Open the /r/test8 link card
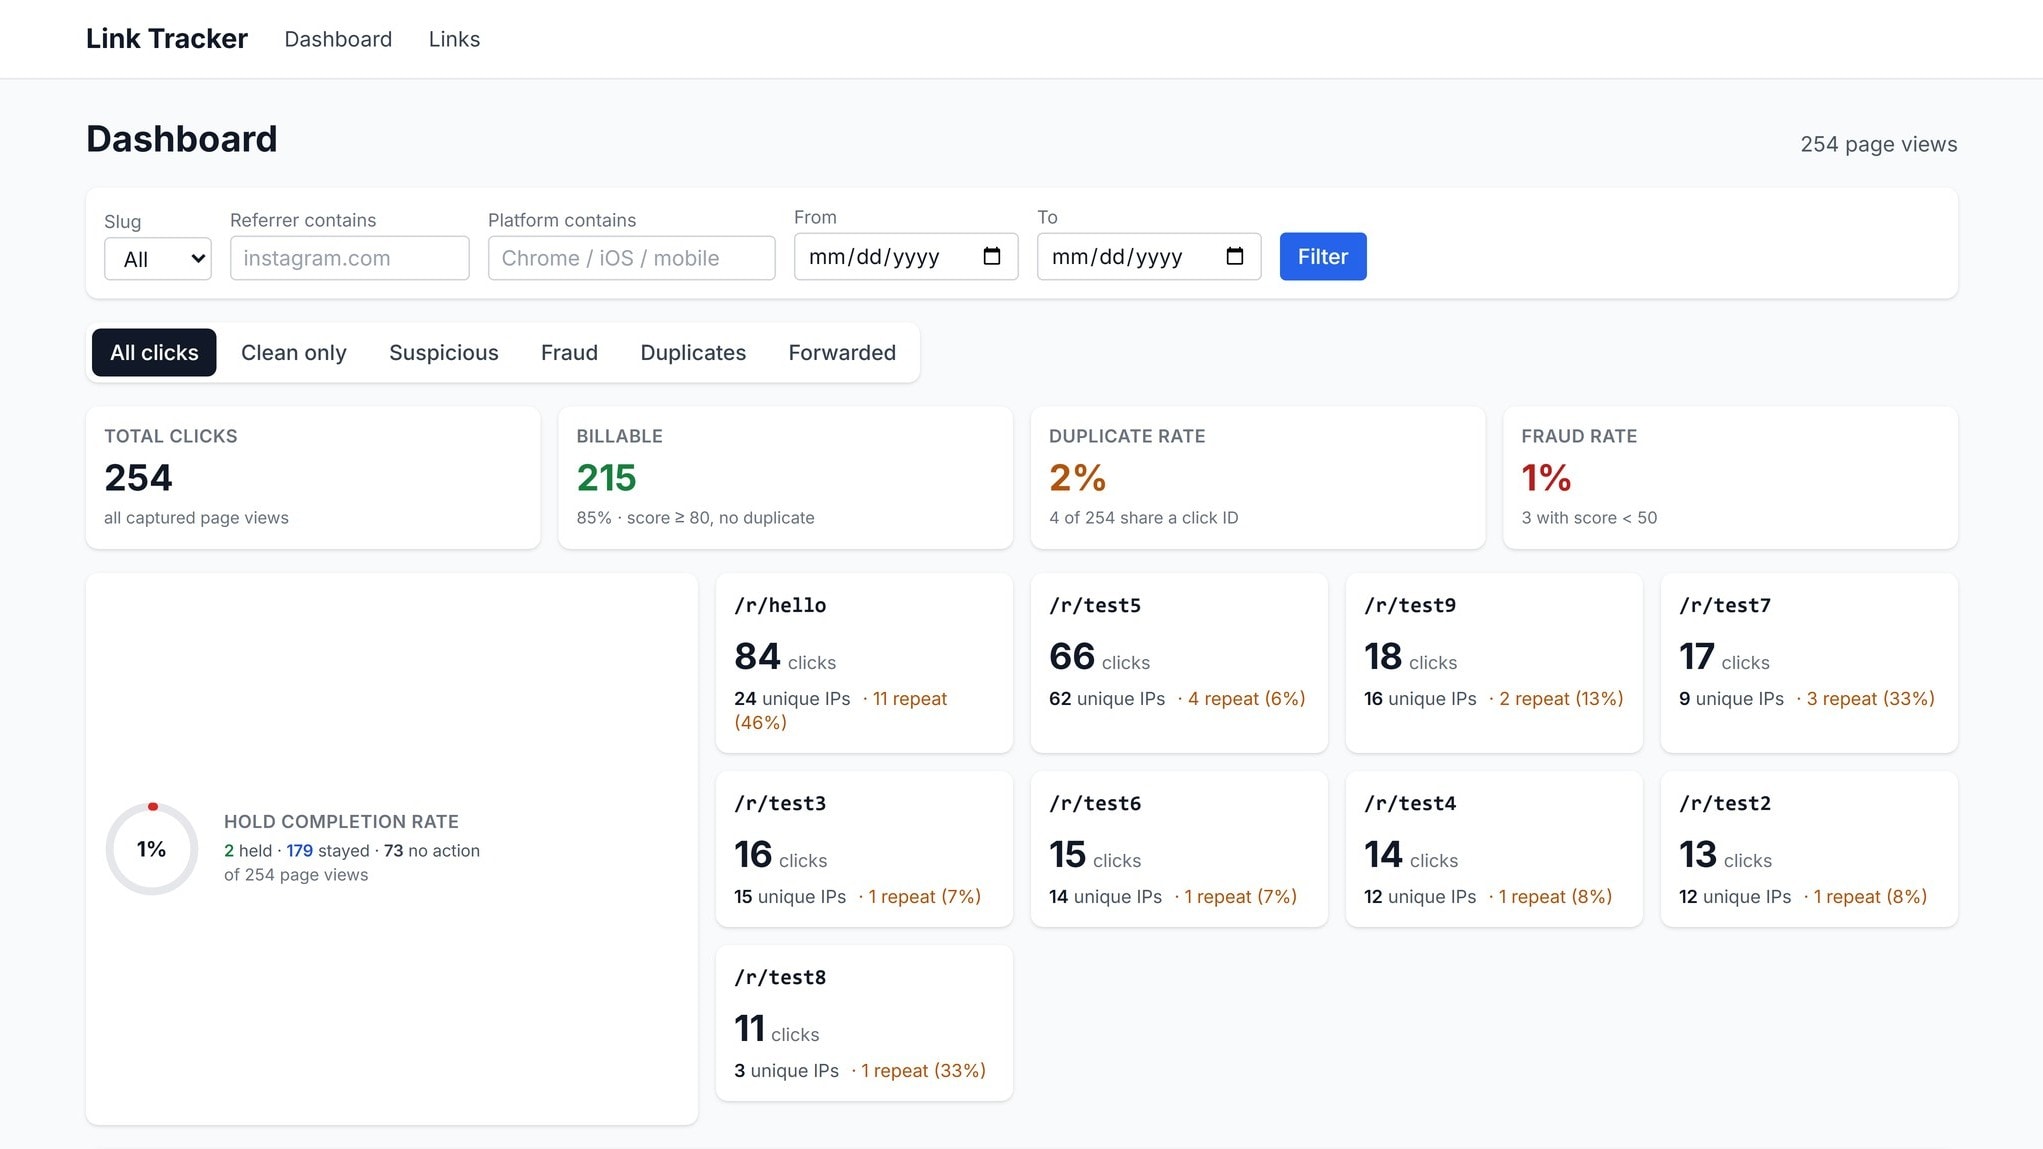This screenshot has width=2043, height=1149. (x=864, y=1023)
